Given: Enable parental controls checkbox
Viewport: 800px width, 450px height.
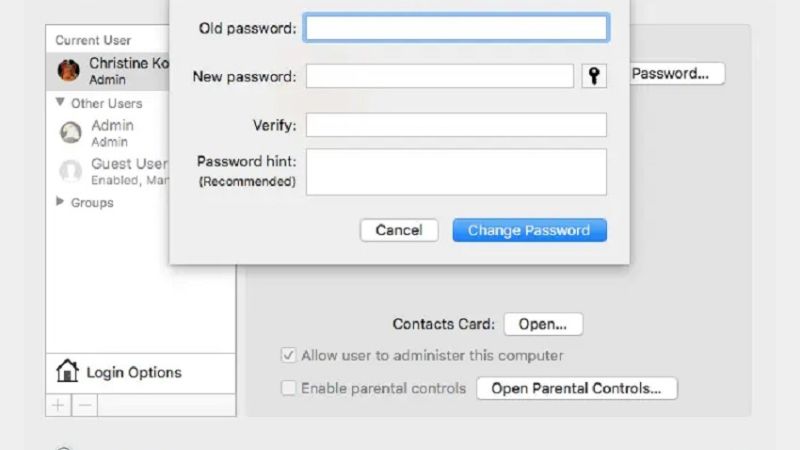Looking at the screenshot, I should click(289, 388).
